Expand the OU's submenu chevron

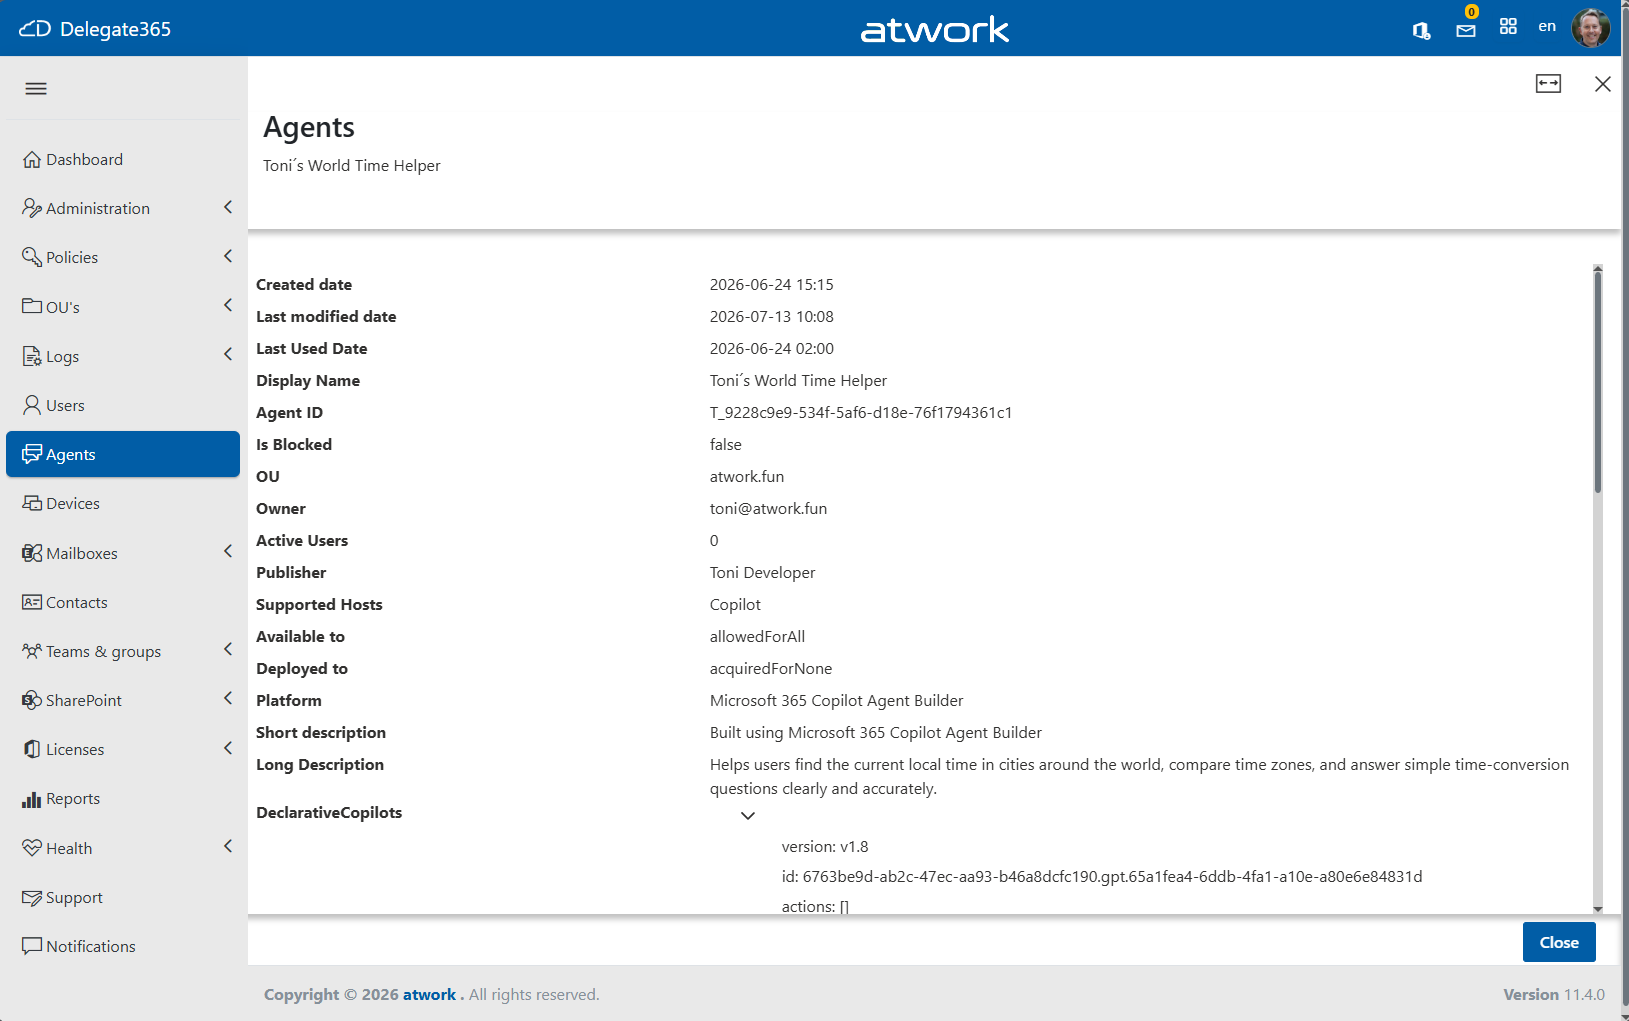click(228, 305)
